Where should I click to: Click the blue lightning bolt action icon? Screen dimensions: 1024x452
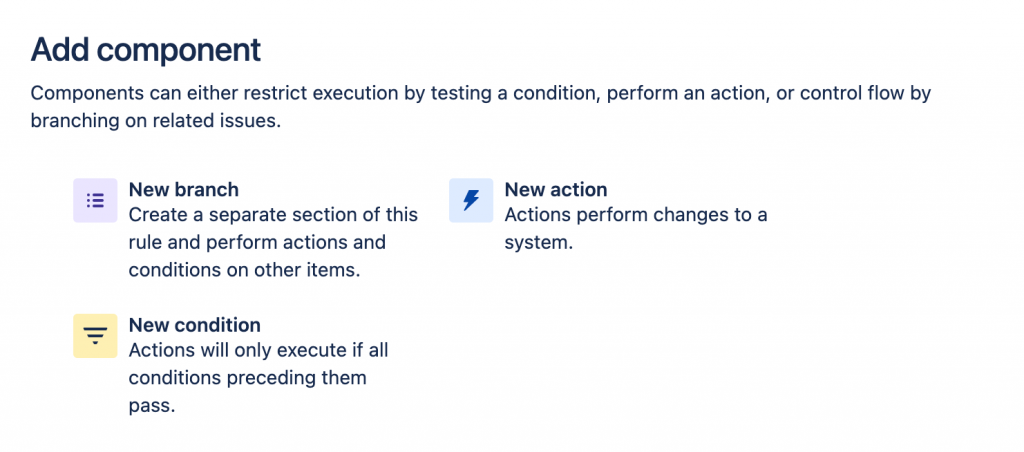tap(471, 200)
